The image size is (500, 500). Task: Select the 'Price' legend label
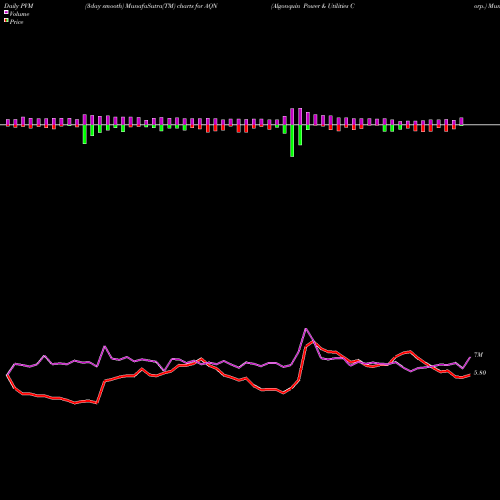(16, 22)
